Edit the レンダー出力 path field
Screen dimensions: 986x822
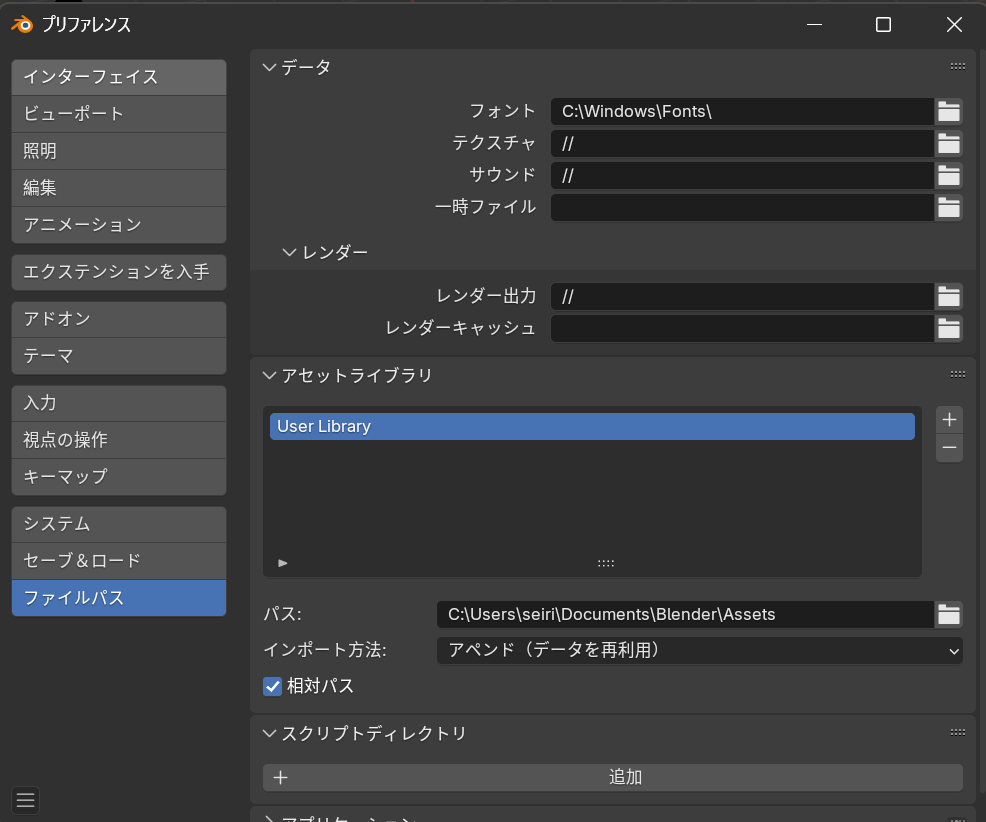tap(742, 296)
